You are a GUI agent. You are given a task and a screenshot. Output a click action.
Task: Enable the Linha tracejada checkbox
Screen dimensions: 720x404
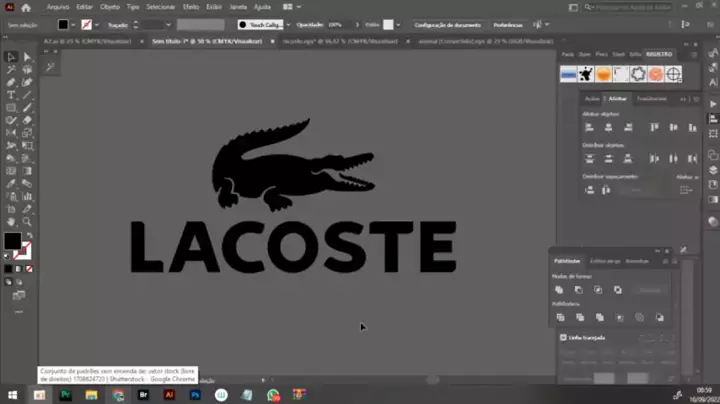pyautogui.click(x=563, y=337)
